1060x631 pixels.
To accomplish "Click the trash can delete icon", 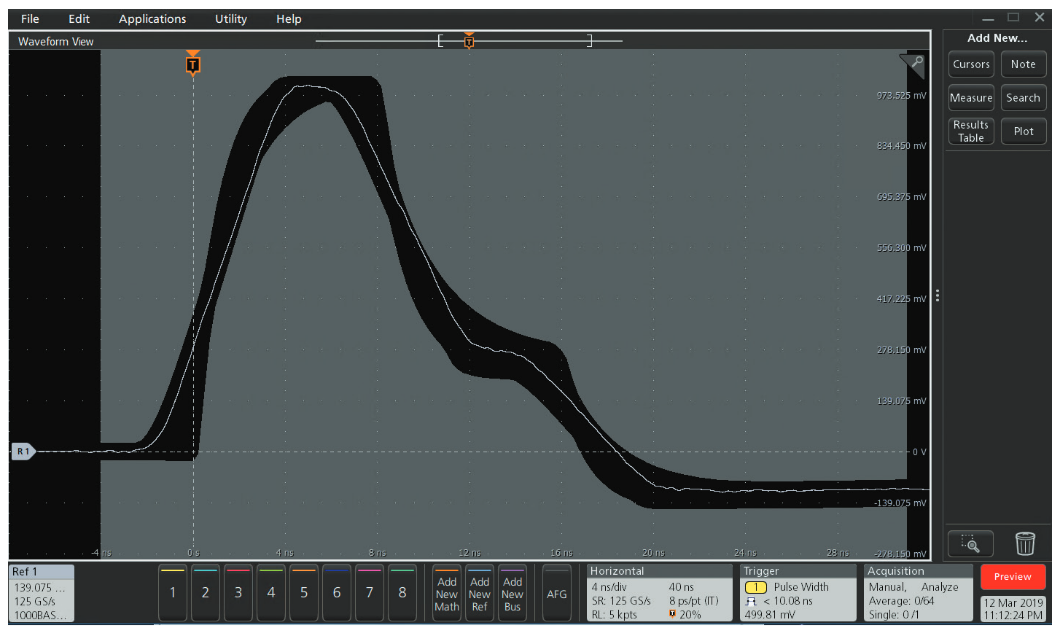I will click(x=1025, y=543).
